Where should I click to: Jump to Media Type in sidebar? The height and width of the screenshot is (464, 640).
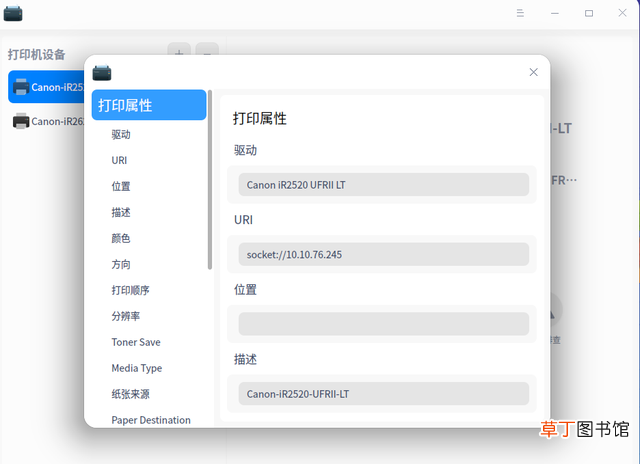137,368
